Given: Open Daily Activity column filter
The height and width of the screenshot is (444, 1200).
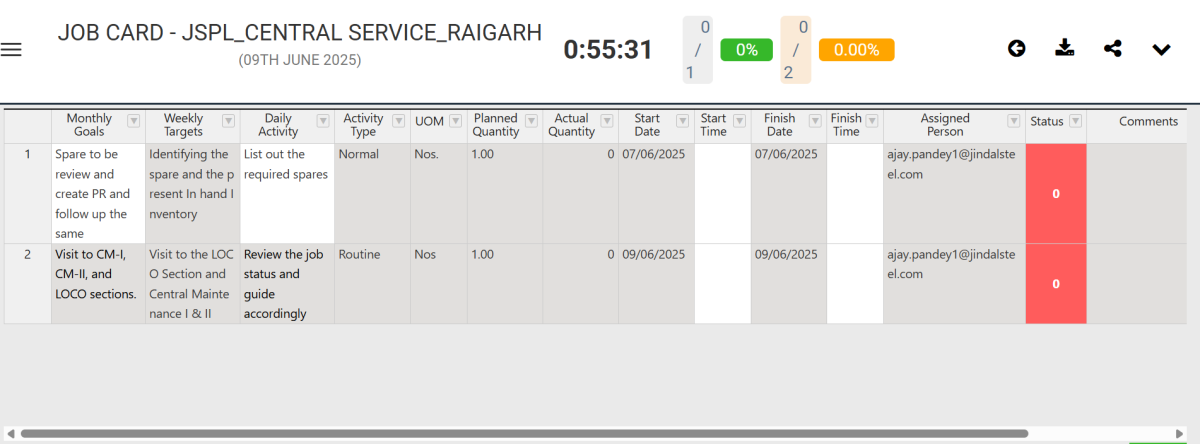Looking at the screenshot, I should pyautogui.click(x=322, y=121).
